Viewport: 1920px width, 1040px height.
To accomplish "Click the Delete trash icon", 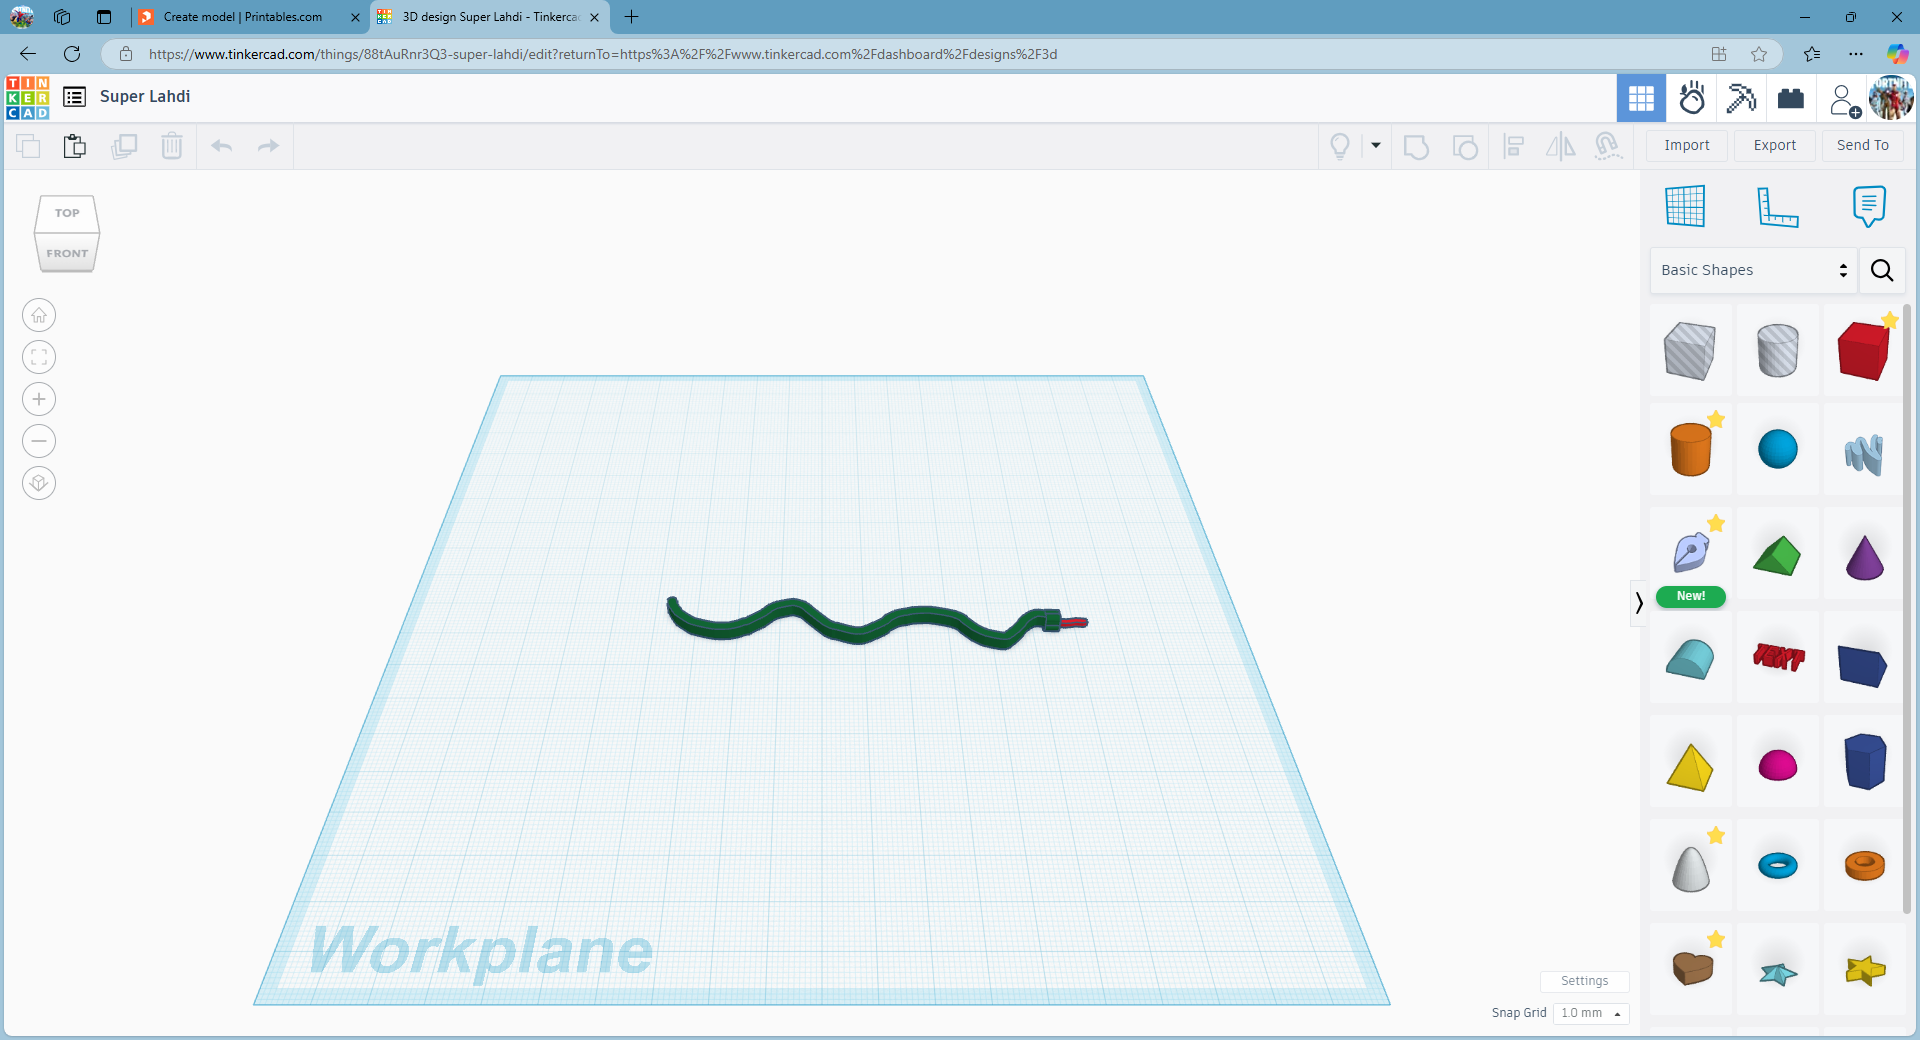I will pos(172,146).
